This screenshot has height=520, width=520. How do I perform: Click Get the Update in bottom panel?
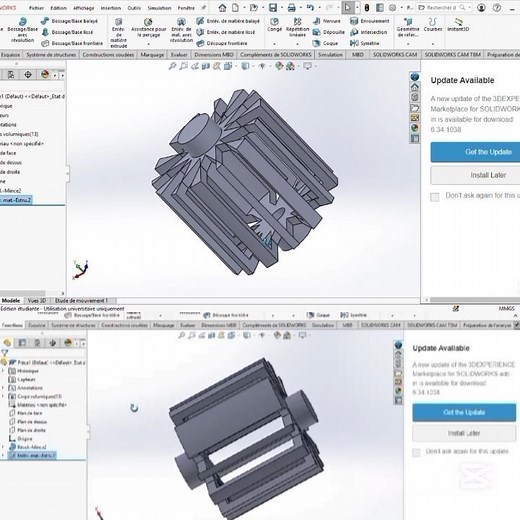pos(464,412)
